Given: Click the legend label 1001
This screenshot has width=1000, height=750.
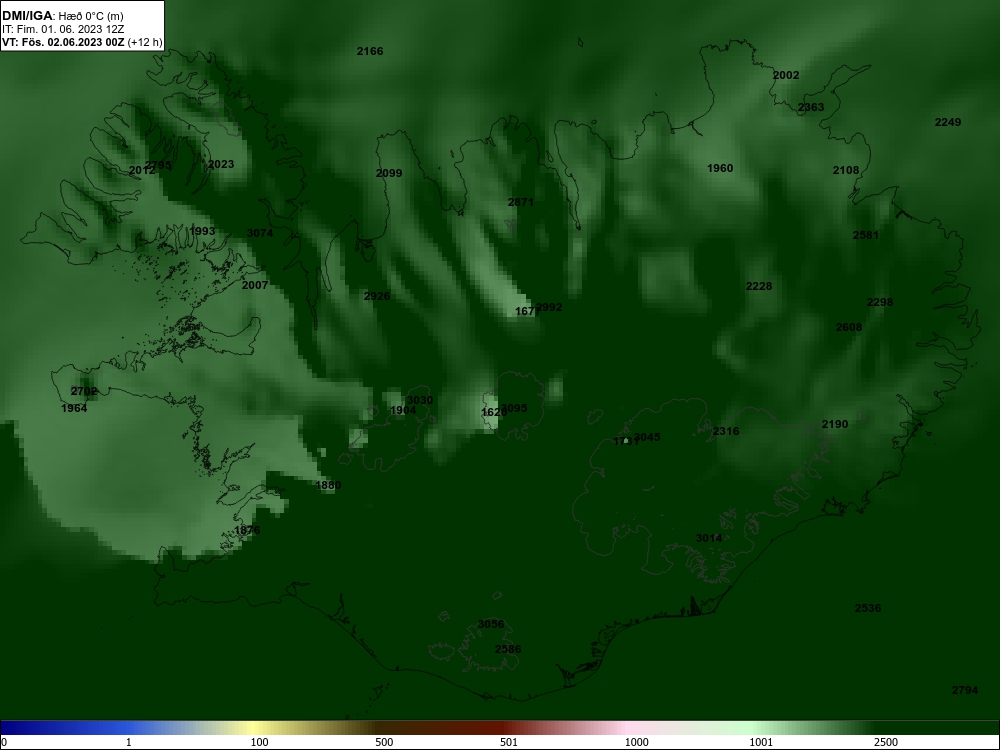Looking at the screenshot, I should (x=761, y=742).
